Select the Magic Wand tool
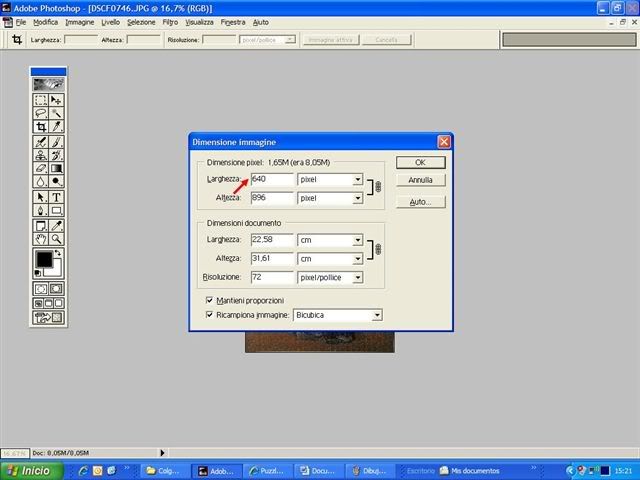The height and width of the screenshot is (480, 640). 56,113
